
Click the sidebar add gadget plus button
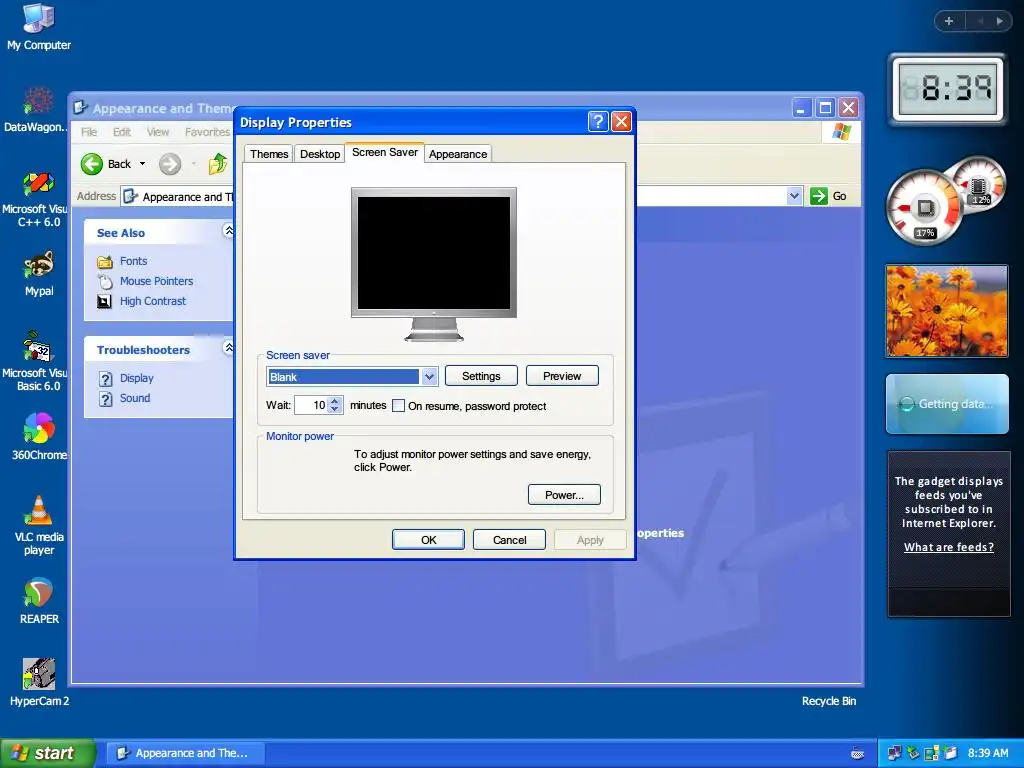coord(949,21)
